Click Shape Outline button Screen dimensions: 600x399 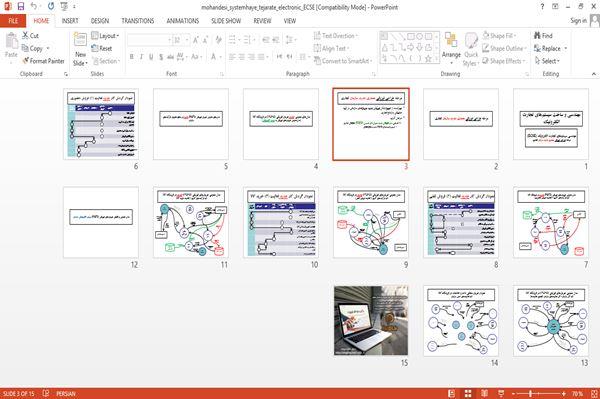tap(504, 48)
